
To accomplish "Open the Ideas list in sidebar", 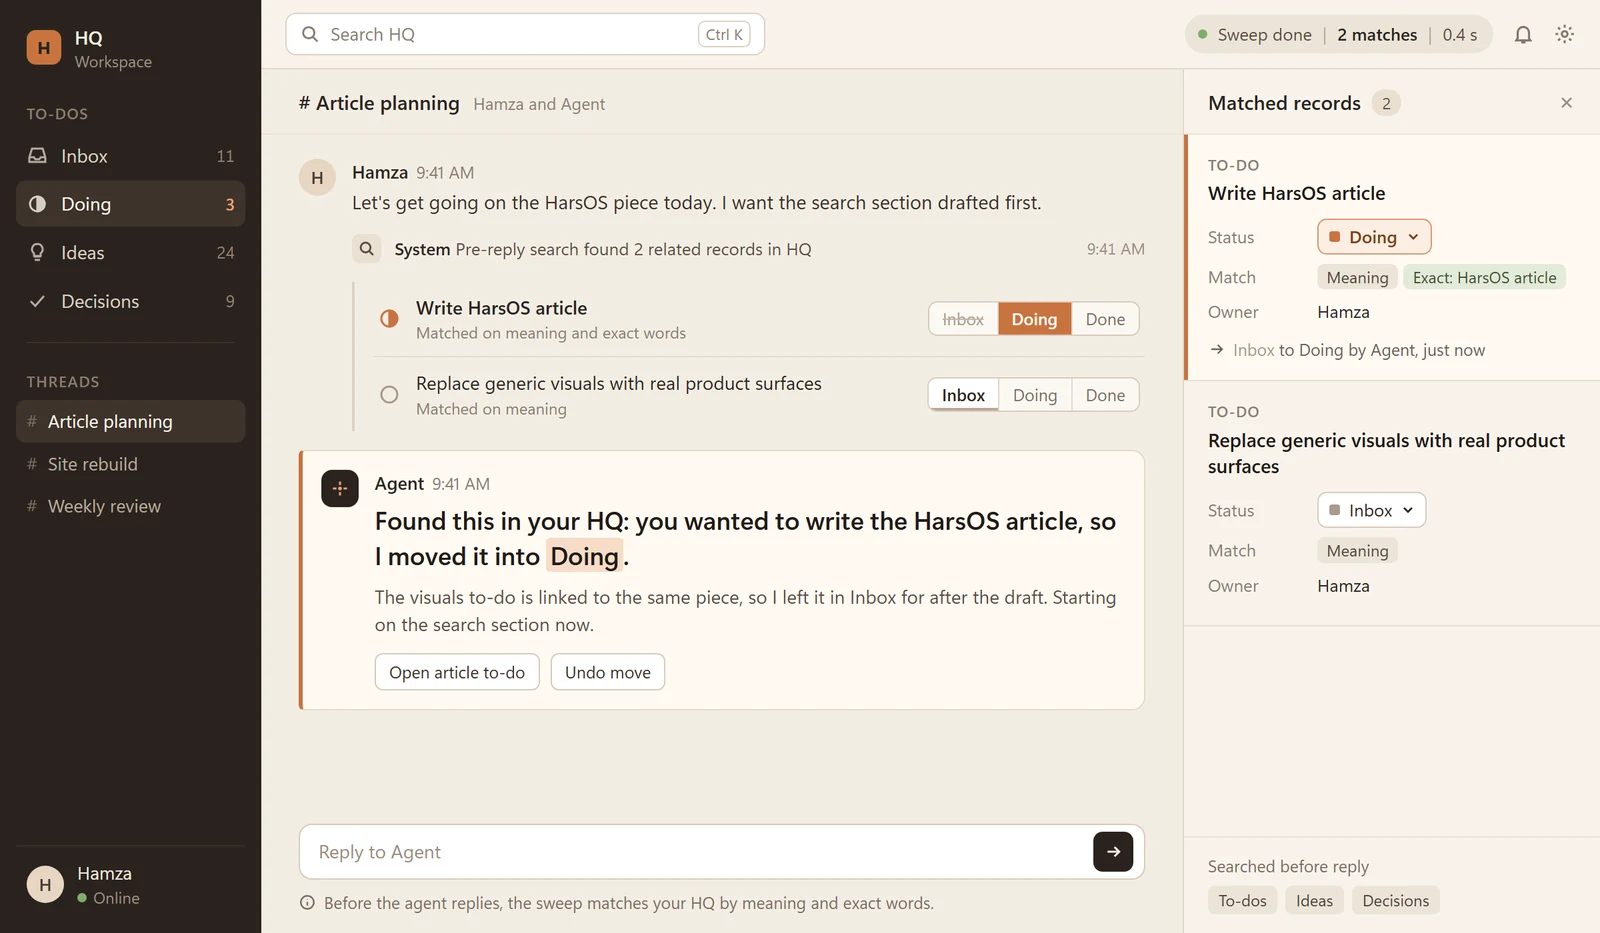I will (x=130, y=253).
